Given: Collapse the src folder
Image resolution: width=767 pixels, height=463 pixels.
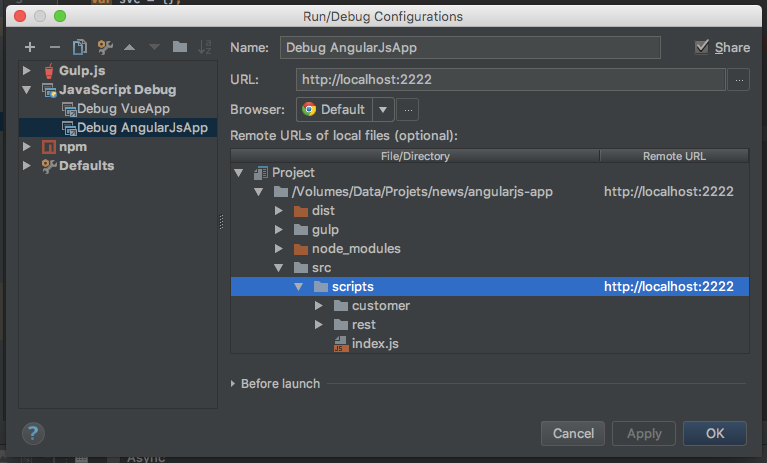Looking at the screenshot, I should pos(279,268).
